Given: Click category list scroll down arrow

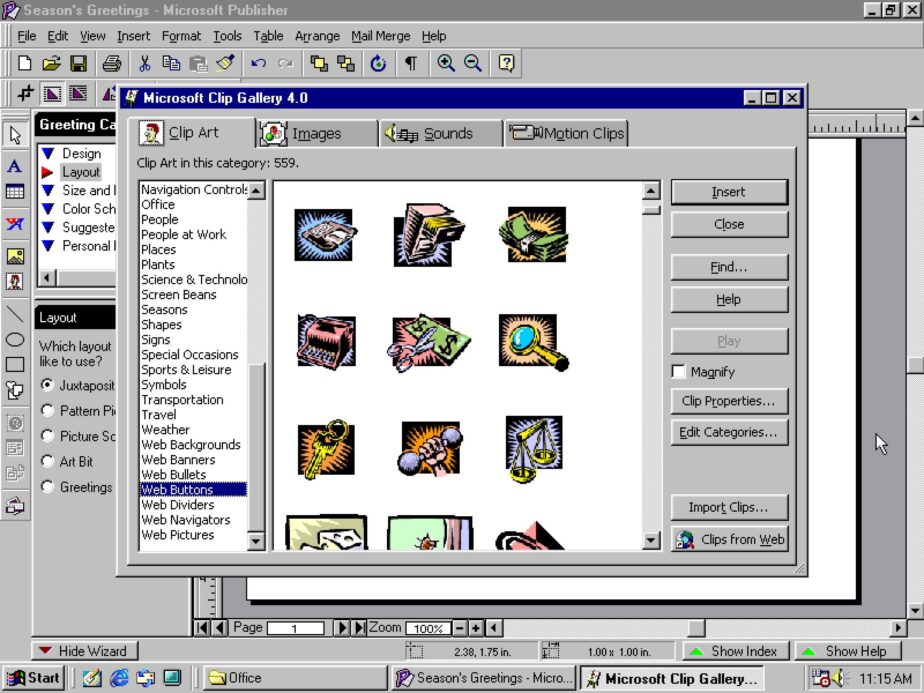Looking at the screenshot, I should click(x=256, y=541).
